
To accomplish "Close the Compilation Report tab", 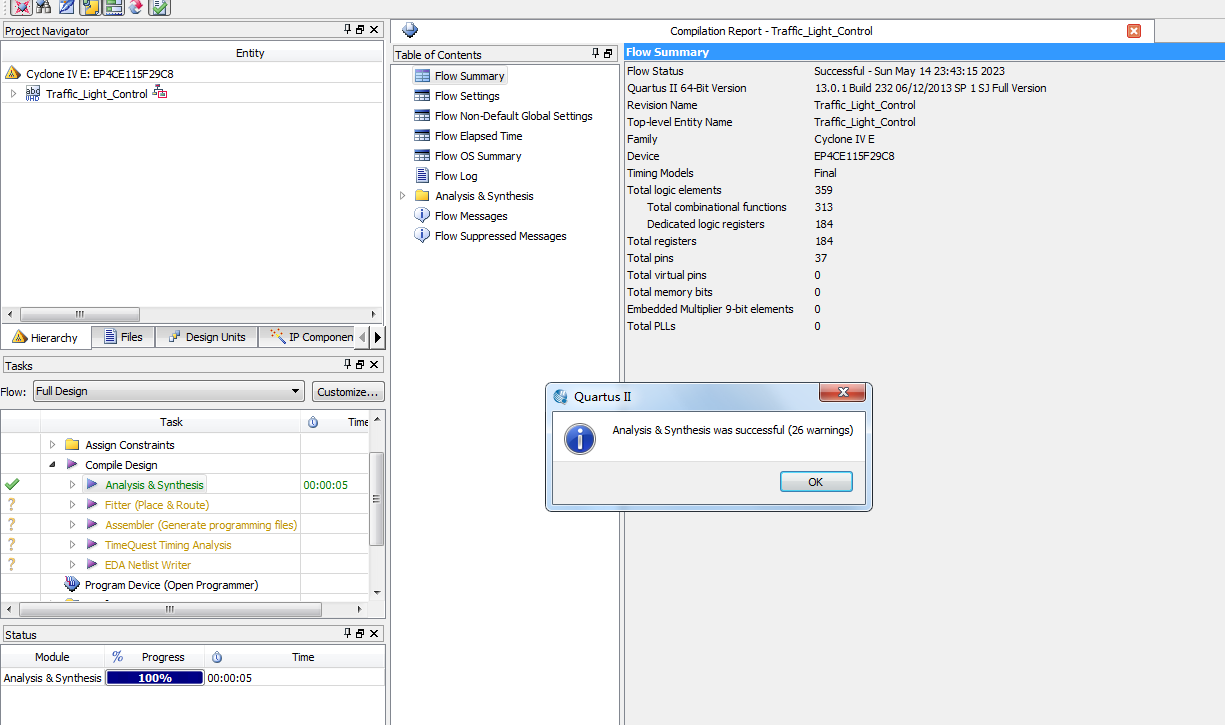I will (x=1134, y=31).
